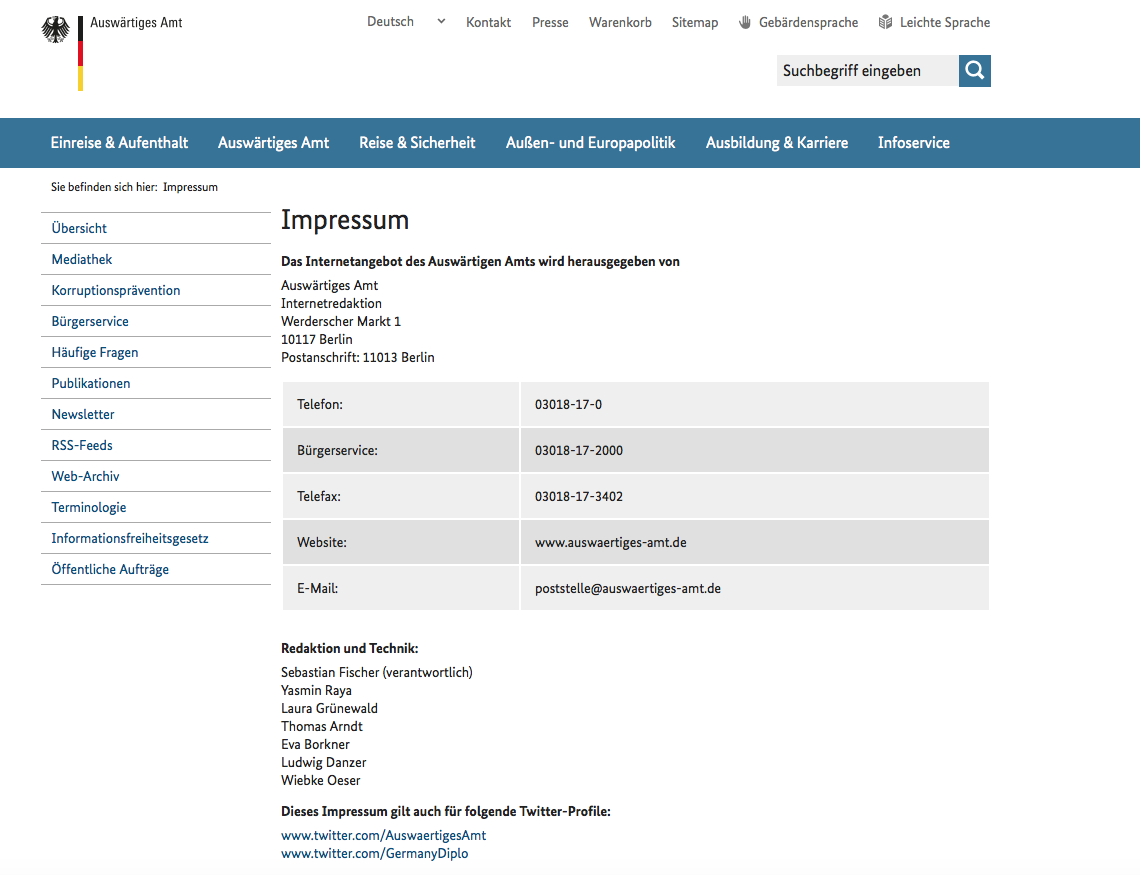
Task: Open Leichte Sprache page link
Action: (x=944, y=23)
